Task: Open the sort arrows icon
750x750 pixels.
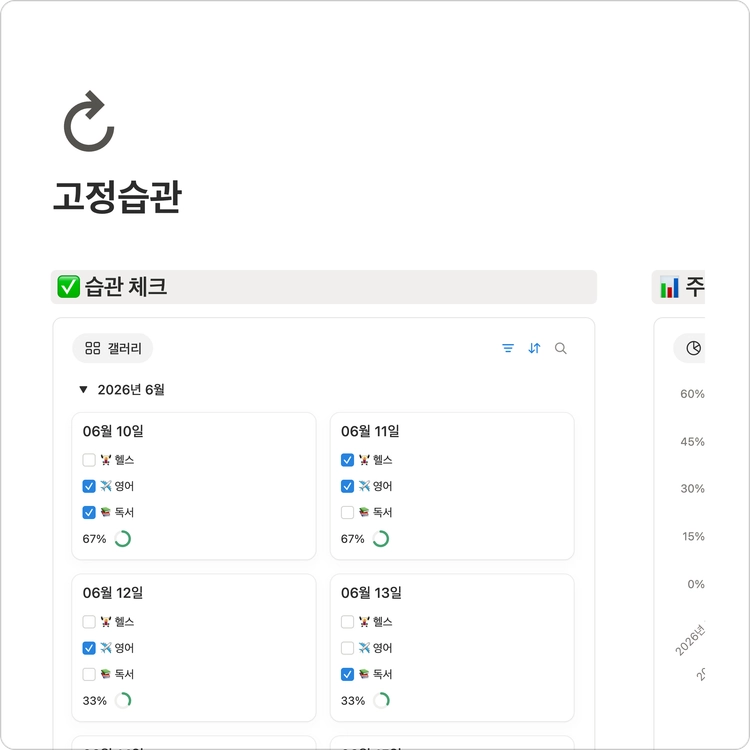Action: pos(534,348)
